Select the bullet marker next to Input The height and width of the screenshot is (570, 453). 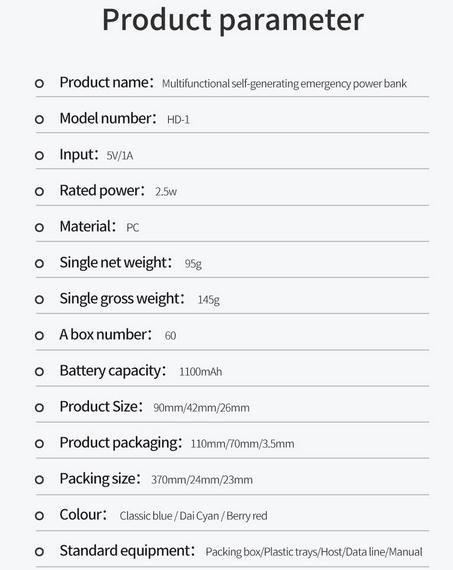point(39,155)
